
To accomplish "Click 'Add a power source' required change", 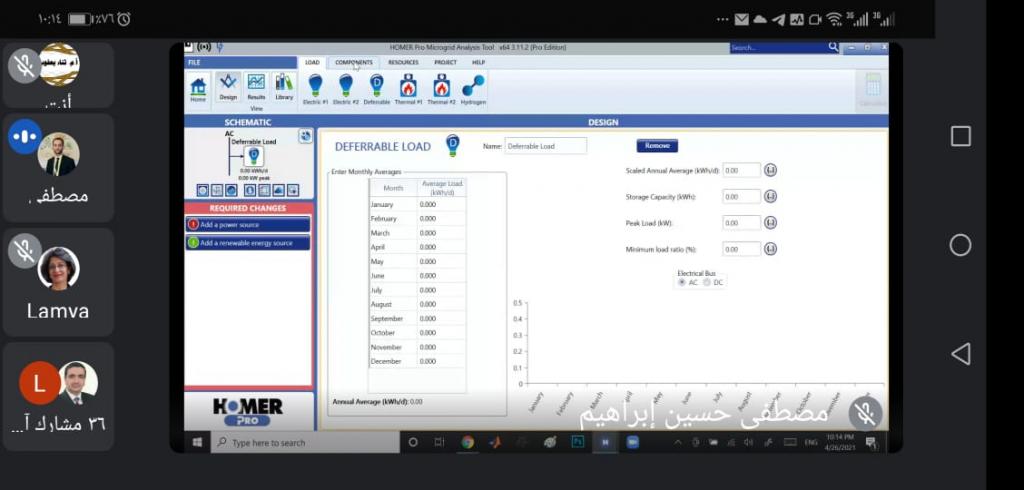I will 248,225.
